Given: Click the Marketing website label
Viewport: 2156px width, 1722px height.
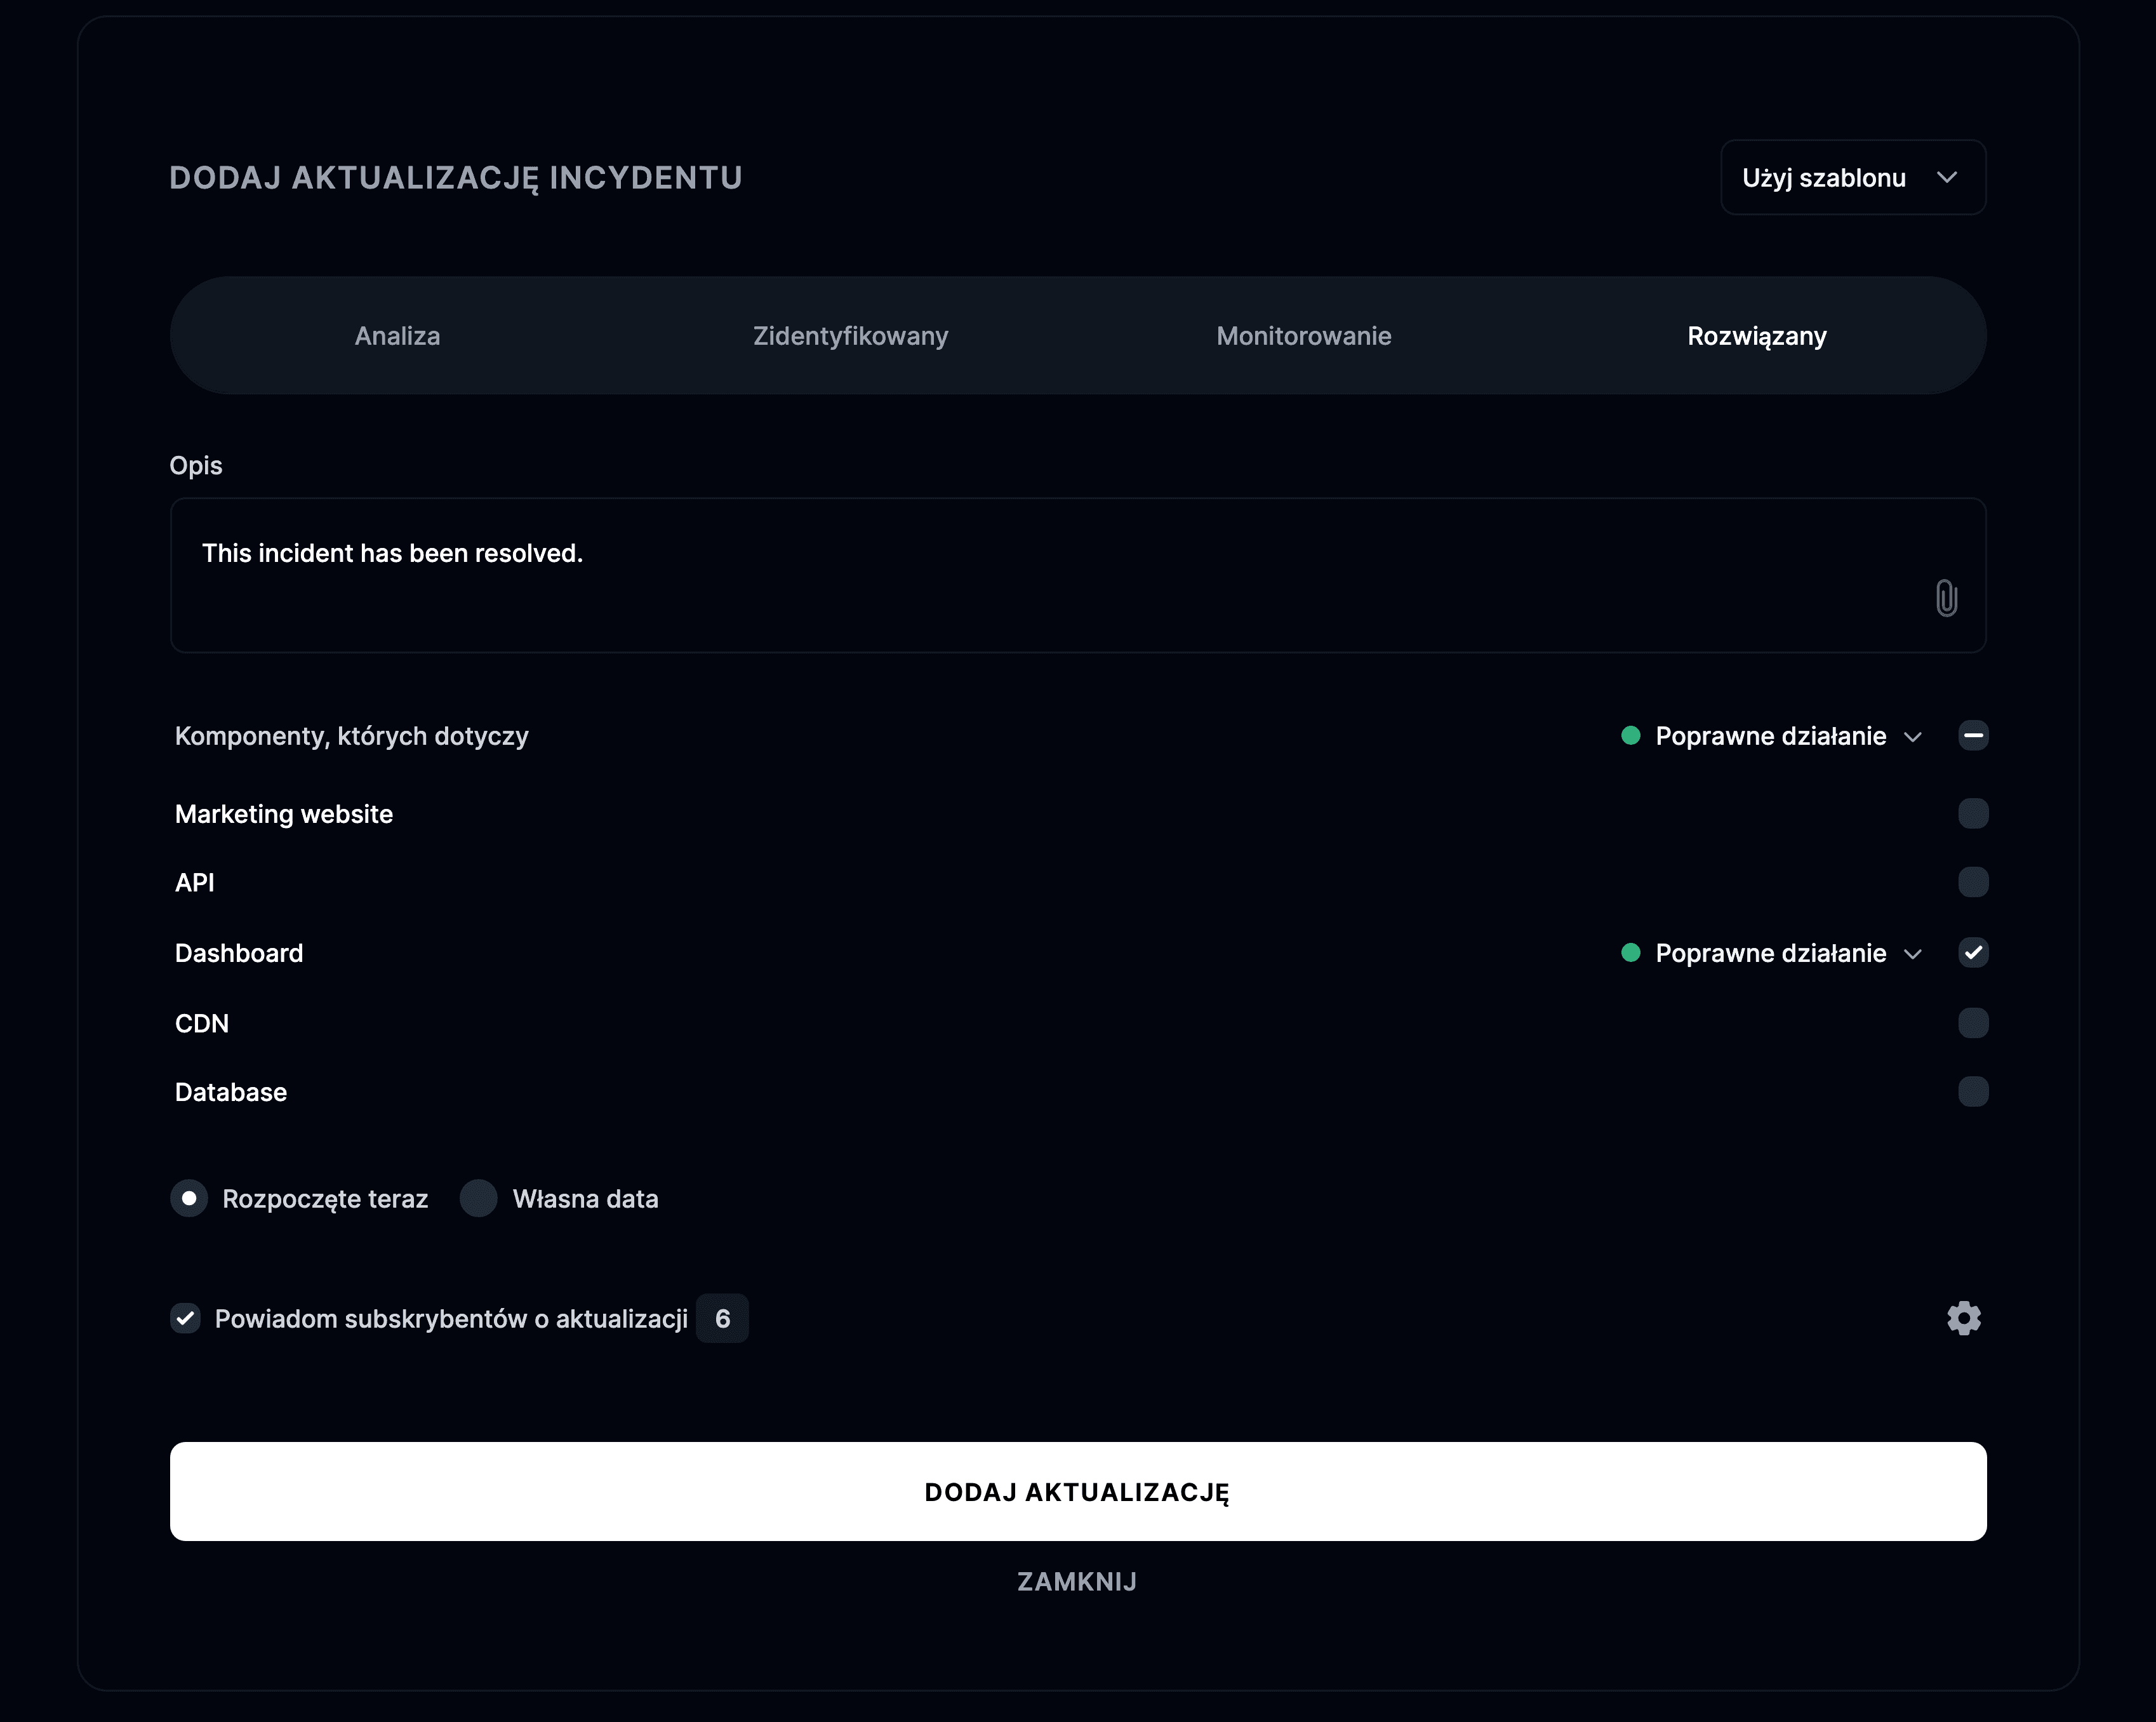Looking at the screenshot, I should (284, 814).
